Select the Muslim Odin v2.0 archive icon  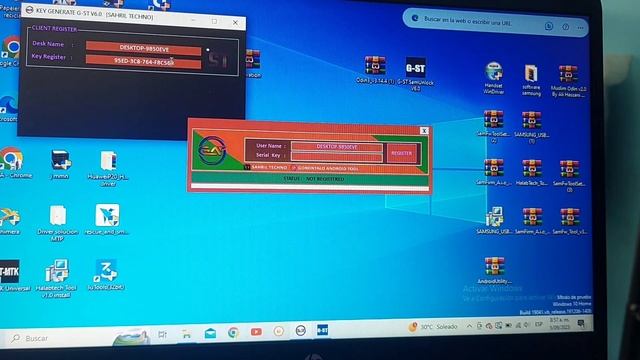pos(568,81)
